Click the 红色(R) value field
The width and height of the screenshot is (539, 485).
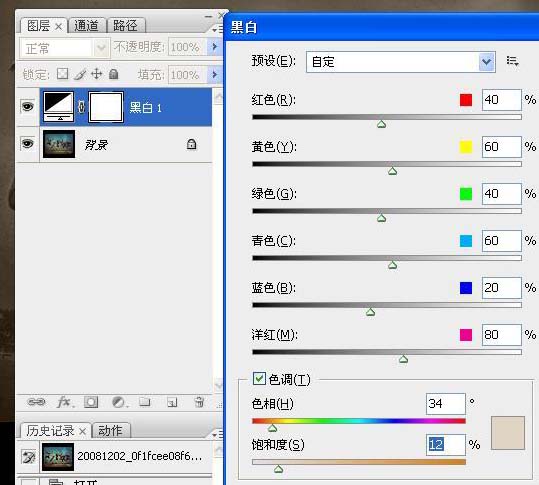click(x=502, y=100)
